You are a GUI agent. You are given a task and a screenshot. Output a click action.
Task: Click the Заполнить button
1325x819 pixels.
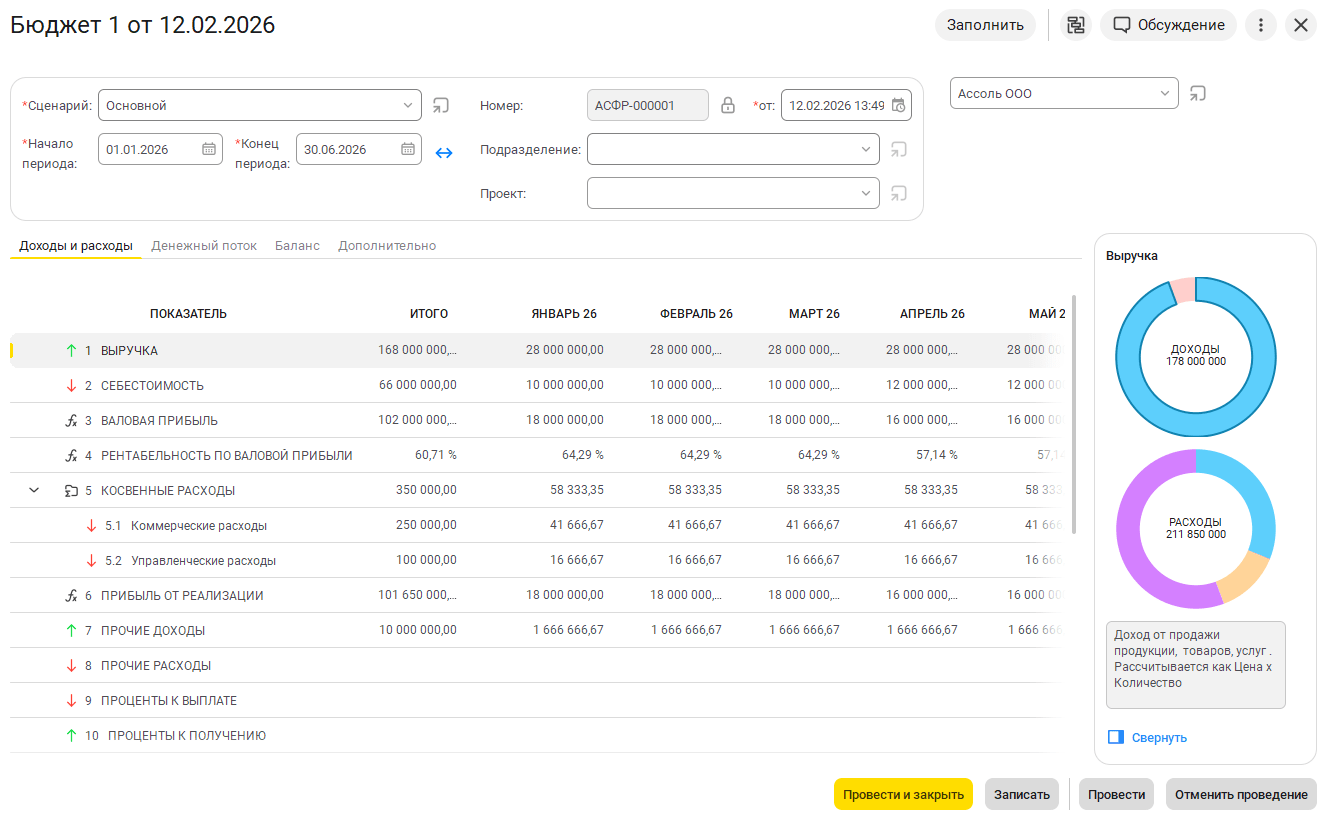tap(985, 25)
